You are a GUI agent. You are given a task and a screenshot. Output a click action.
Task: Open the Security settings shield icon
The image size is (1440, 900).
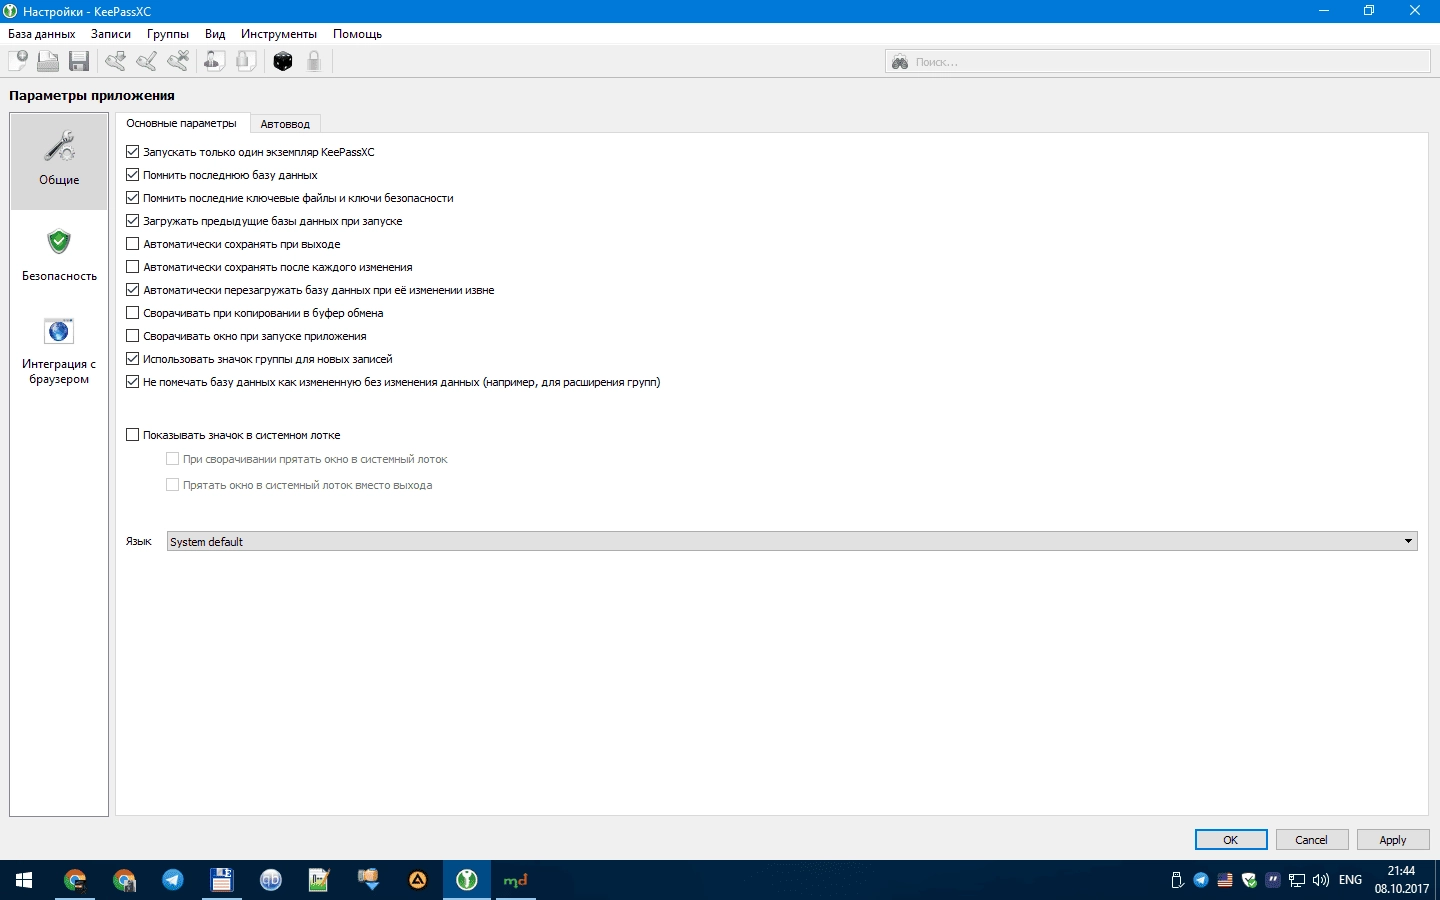coord(59,242)
